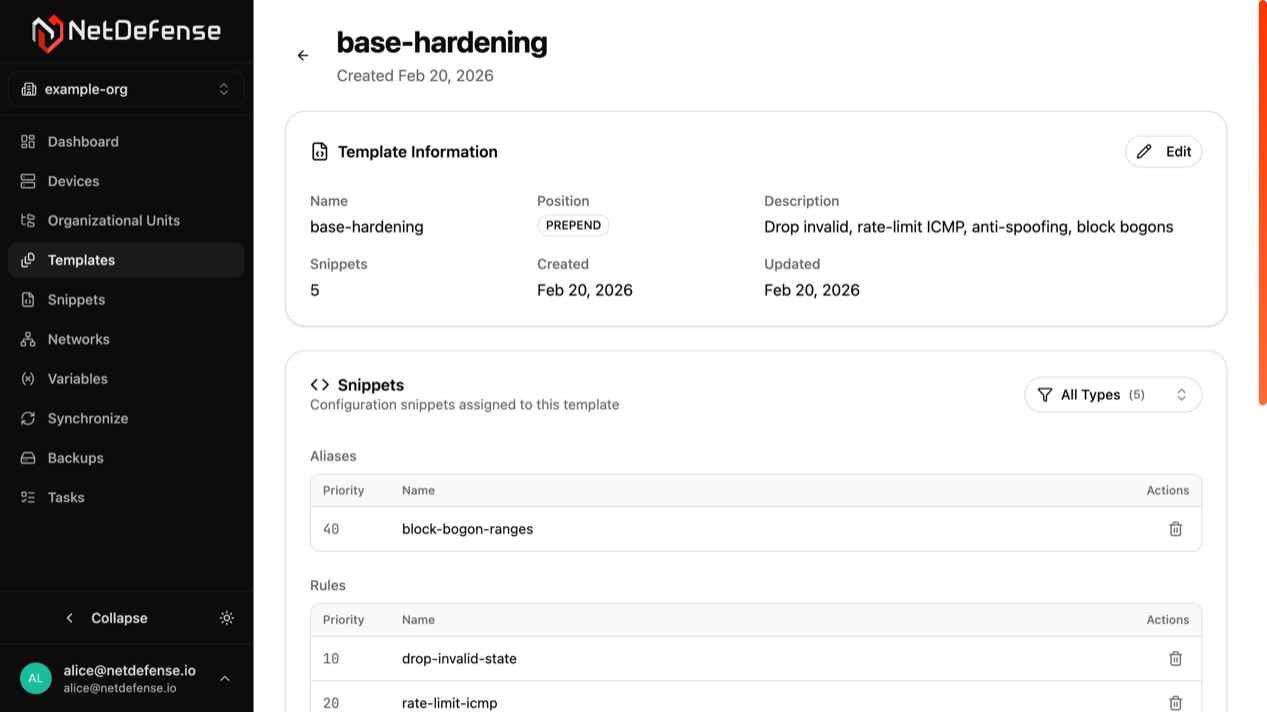
Task: Click the Snippets section code icon
Action: (320, 385)
